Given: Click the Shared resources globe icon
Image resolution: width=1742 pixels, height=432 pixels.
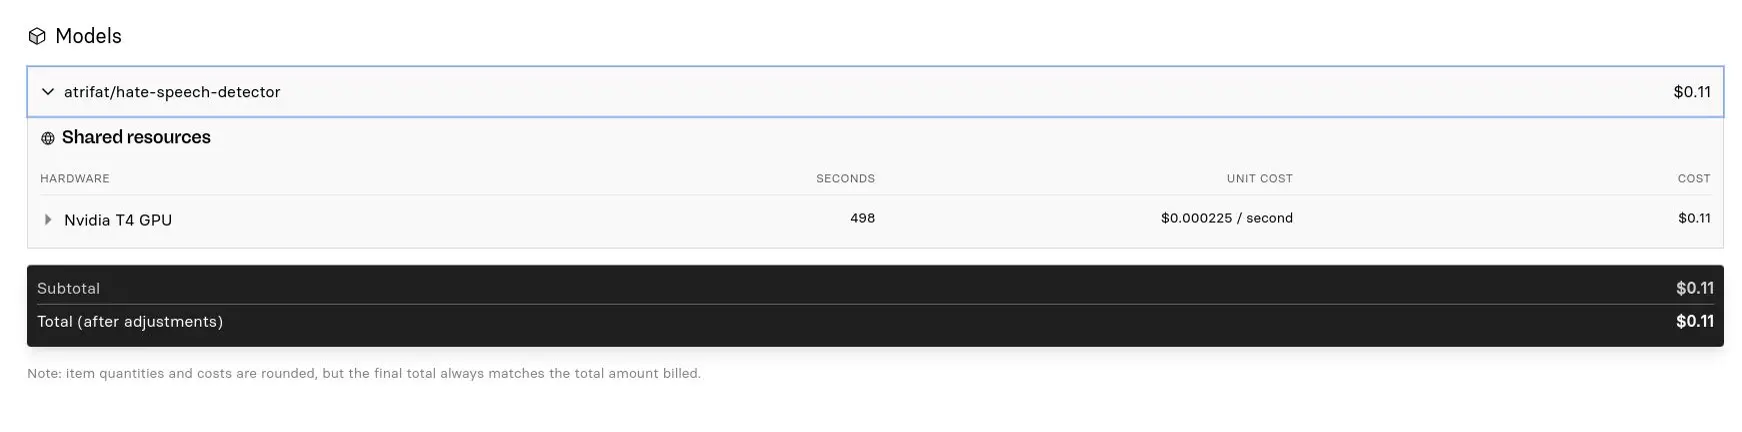Looking at the screenshot, I should [x=48, y=139].
